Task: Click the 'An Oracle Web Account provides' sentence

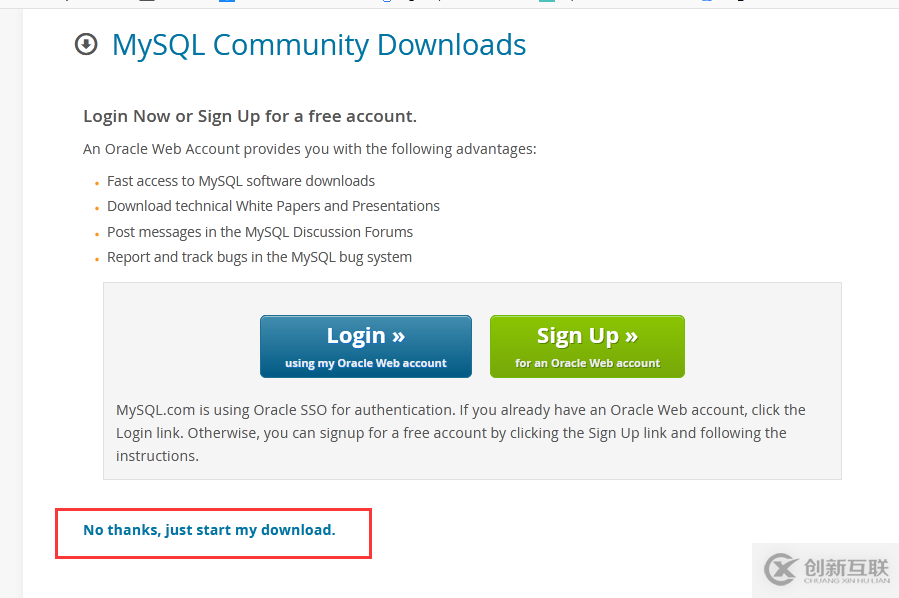Action: click(x=310, y=149)
